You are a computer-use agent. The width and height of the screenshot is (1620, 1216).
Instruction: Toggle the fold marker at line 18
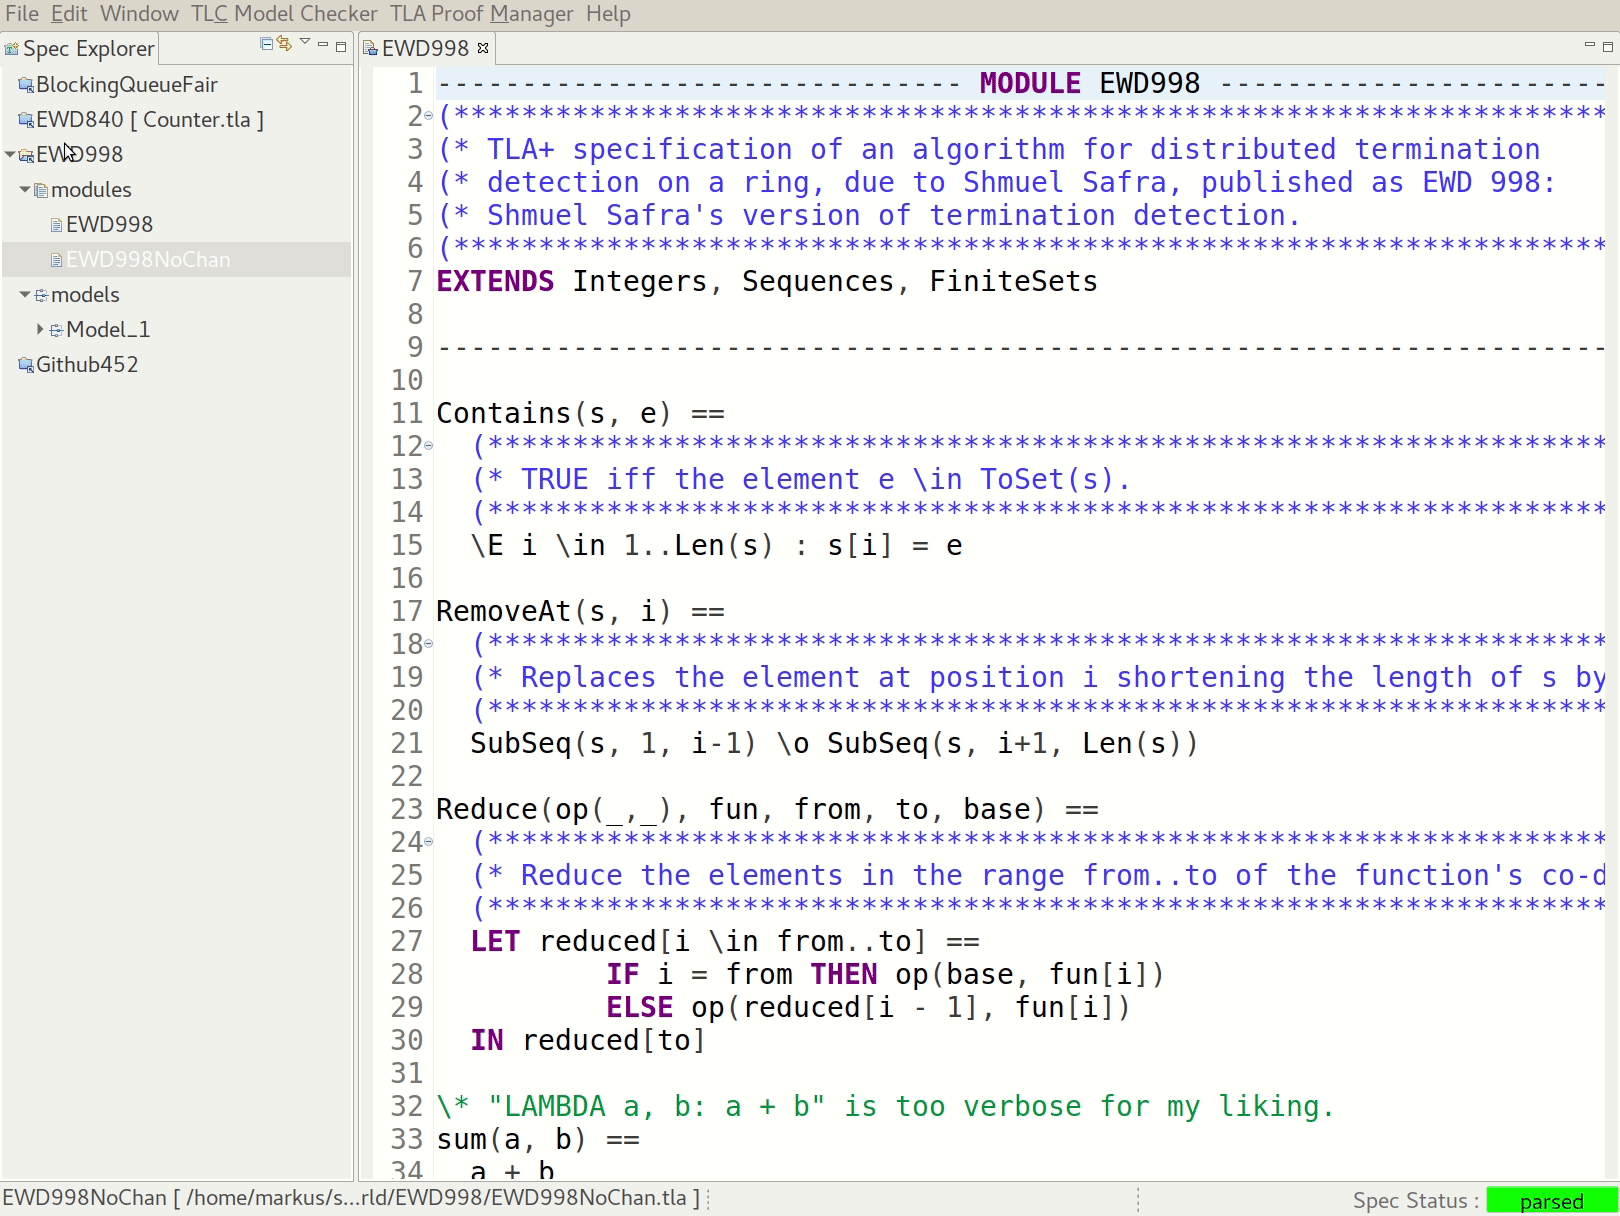point(428,644)
